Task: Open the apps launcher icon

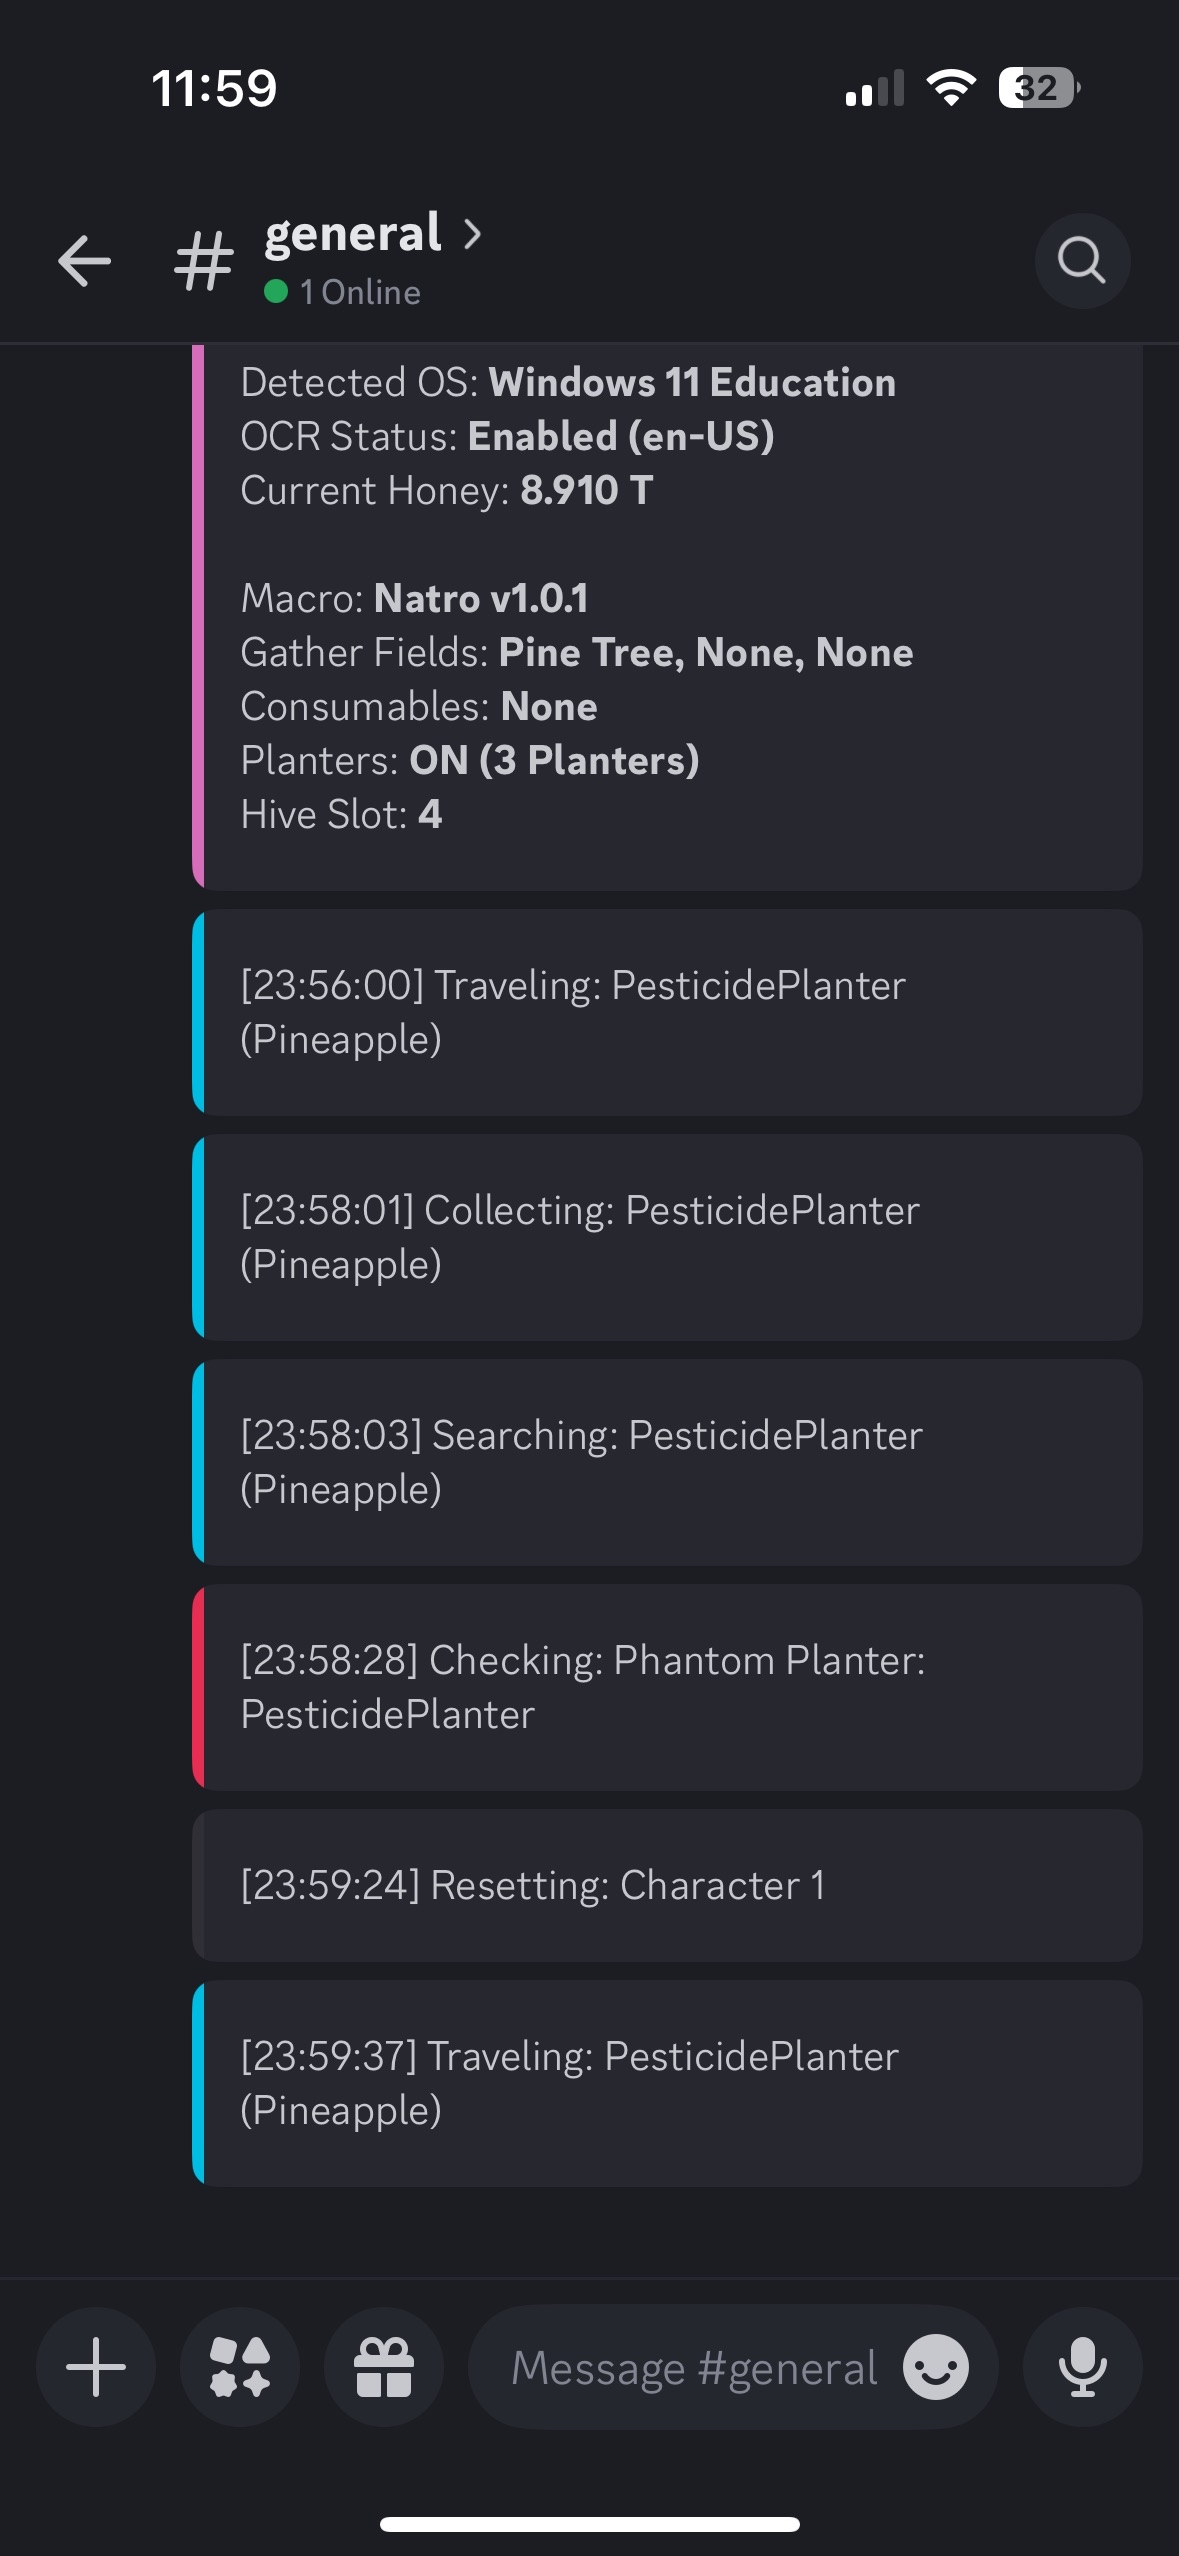Action: [x=240, y=2367]
